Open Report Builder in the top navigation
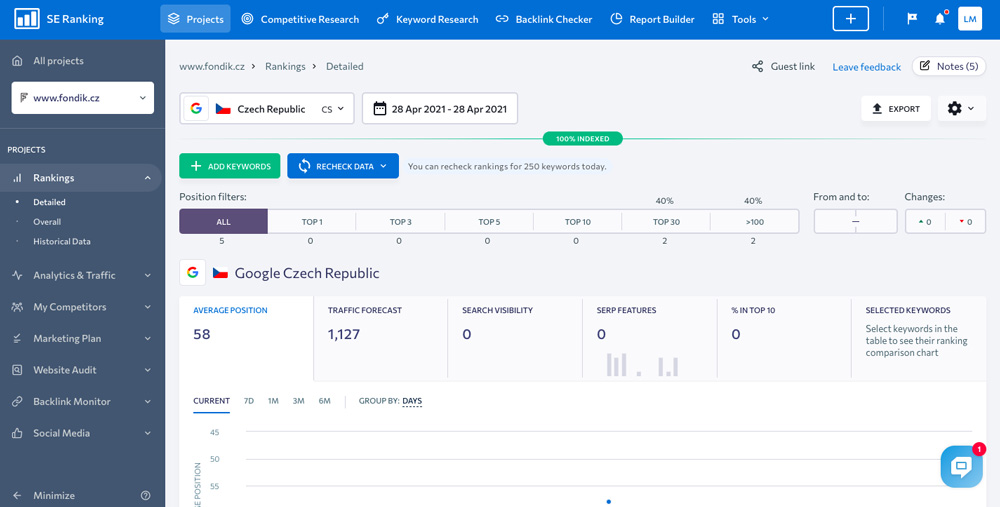This screenshot has height=507, width=1000. pos(652,19)
